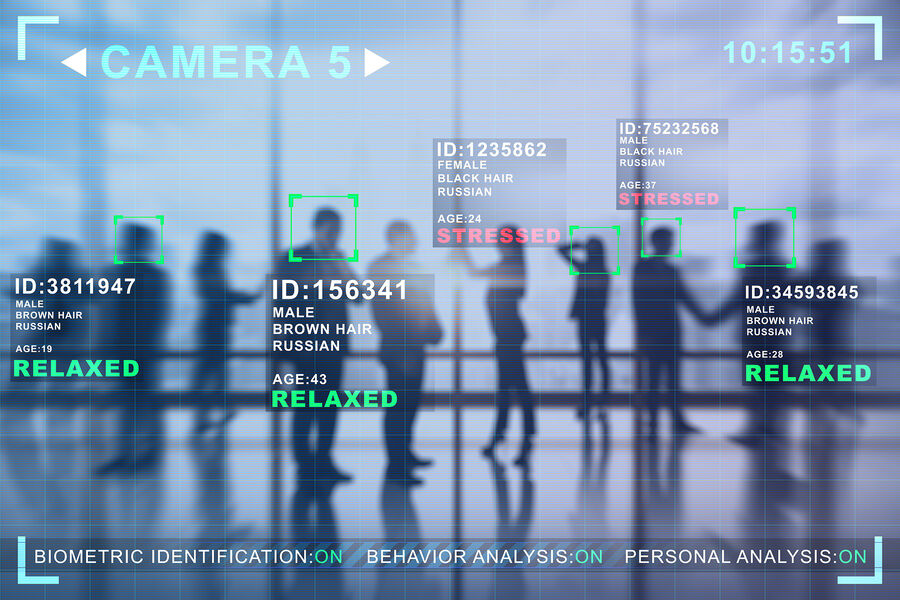Image resolution: width=900 pixels, height=600 pixels.
Task: Click the green RELAXED label under AGE:28
Action: tap(808, 373)
